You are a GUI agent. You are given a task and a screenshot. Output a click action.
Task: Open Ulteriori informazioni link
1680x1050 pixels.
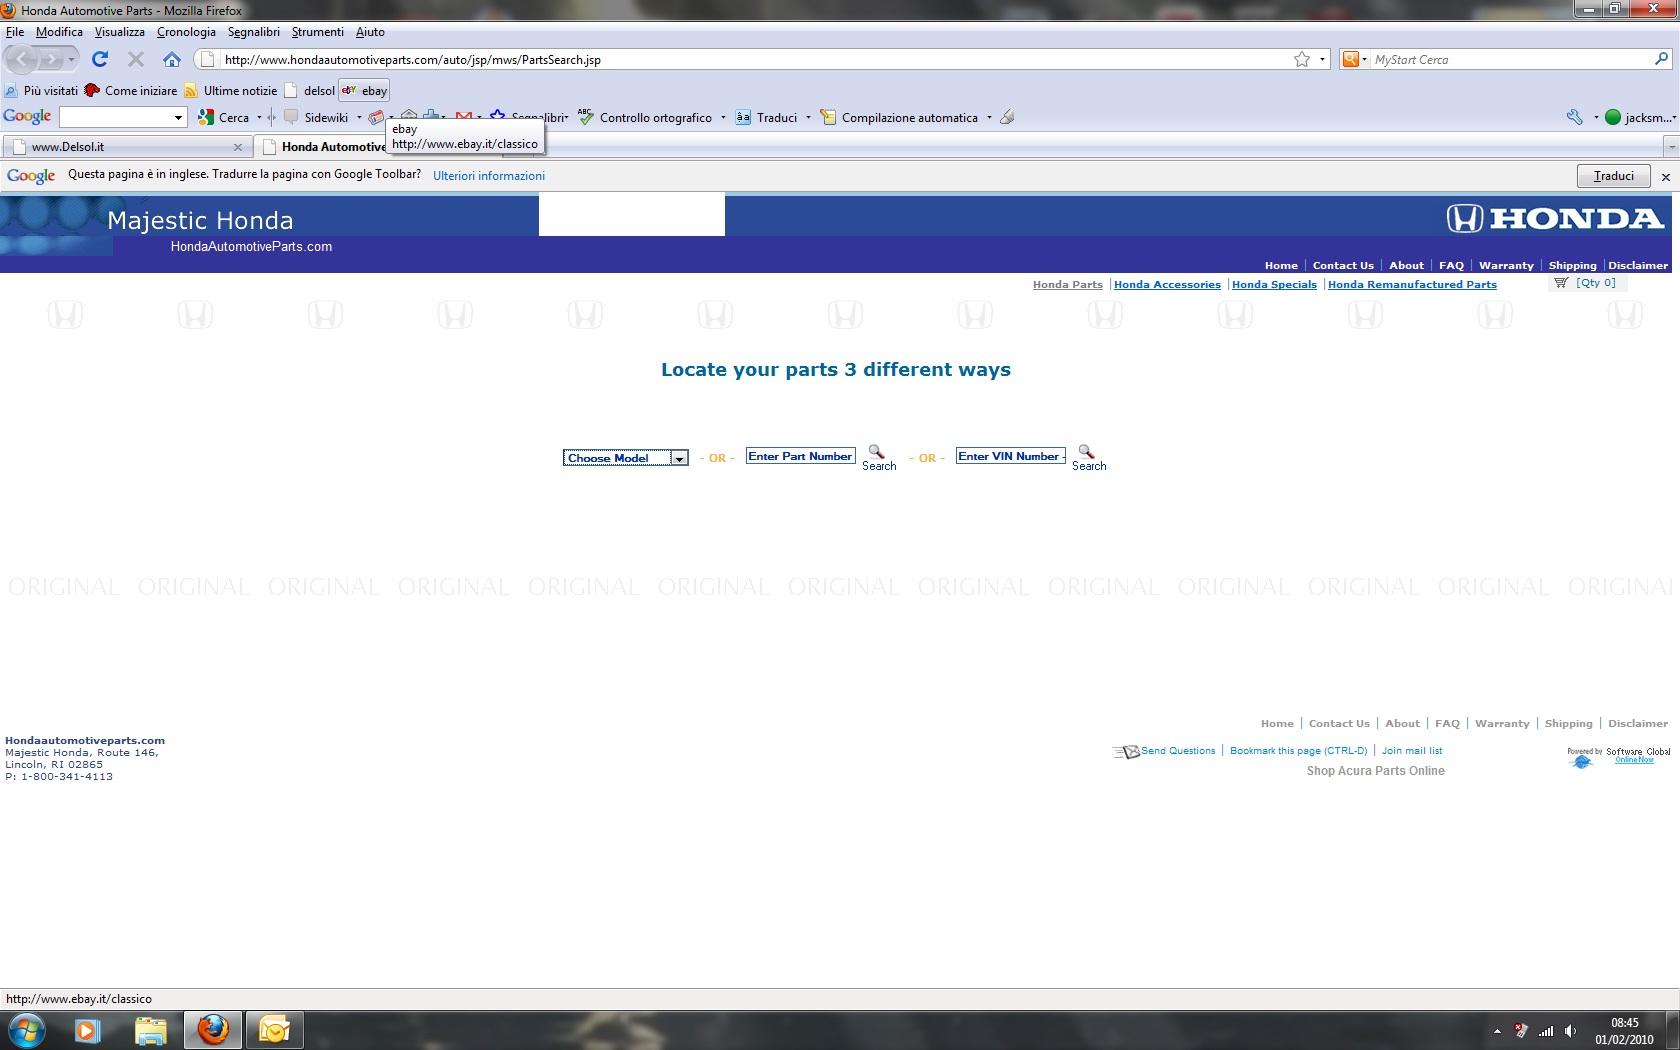(489, 176)
